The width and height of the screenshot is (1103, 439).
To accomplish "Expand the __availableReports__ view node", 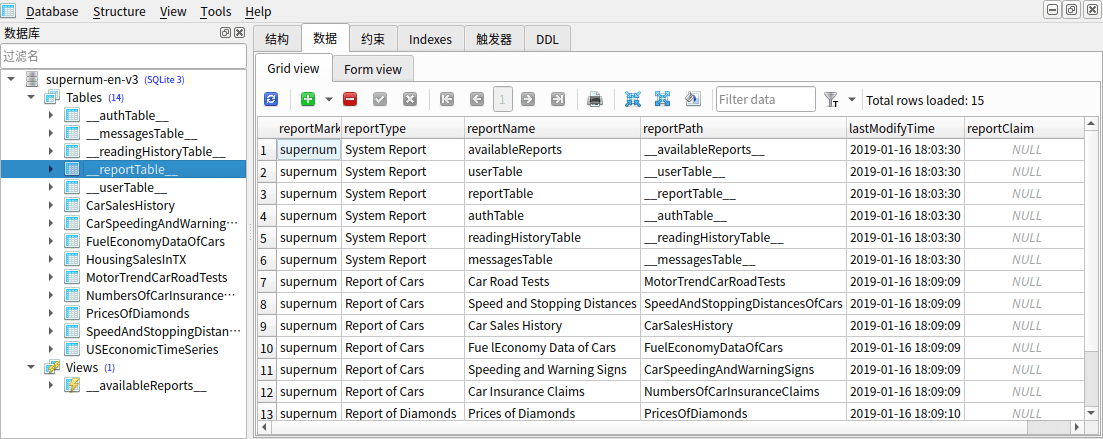I will tap(51, 385).
